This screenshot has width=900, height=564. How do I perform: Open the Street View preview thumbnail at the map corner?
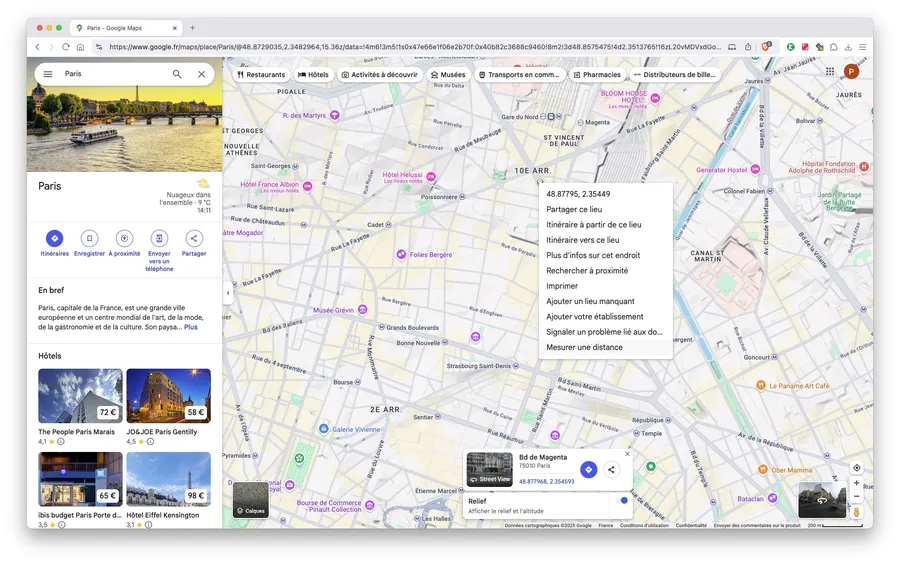[x=822, y=500]
